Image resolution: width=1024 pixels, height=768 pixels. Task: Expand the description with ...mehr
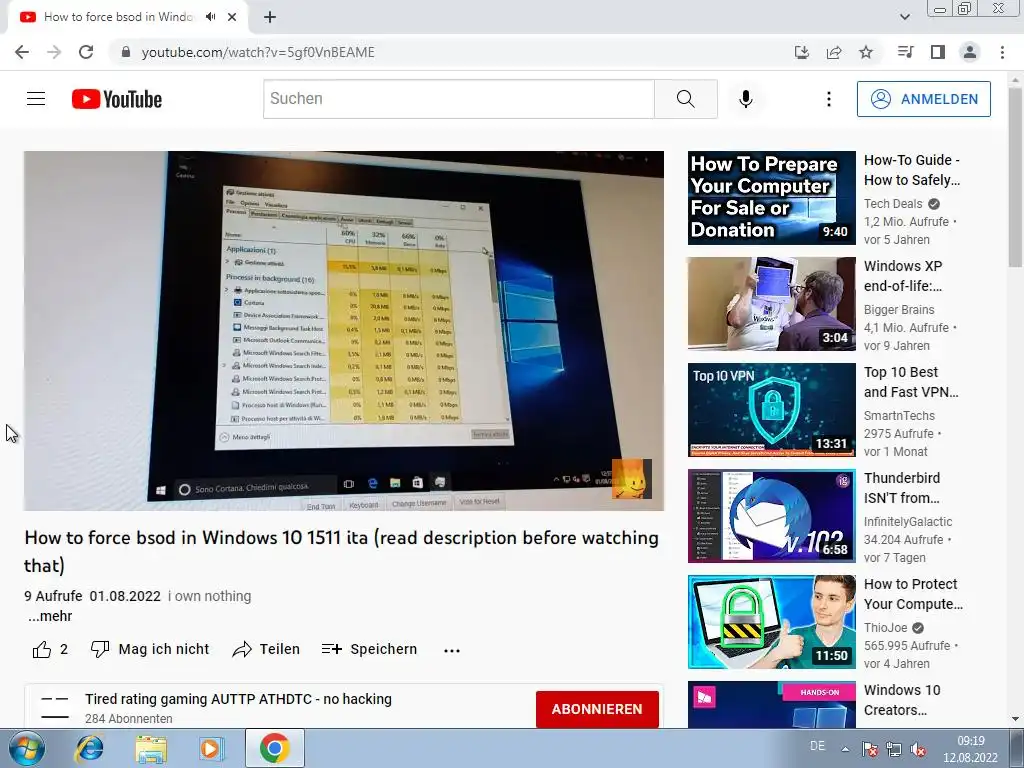(50, 616)
